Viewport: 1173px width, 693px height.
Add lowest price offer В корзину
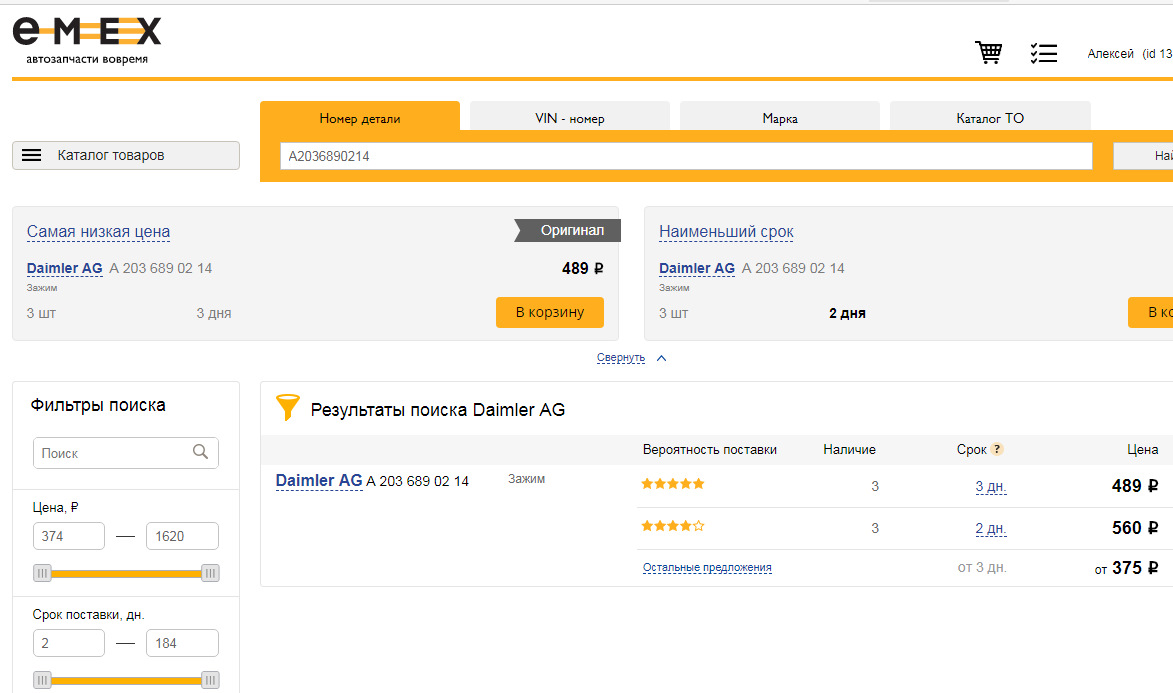(x=550, y=312)
